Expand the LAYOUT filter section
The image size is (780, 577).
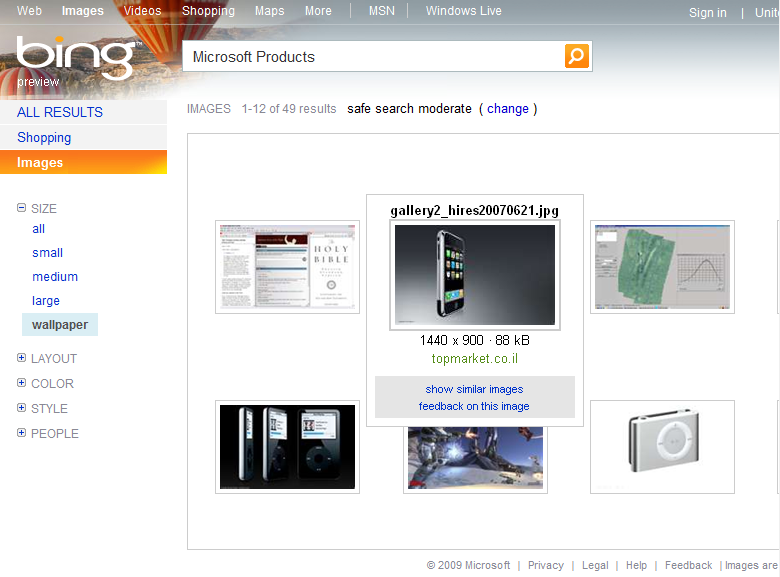21,358
